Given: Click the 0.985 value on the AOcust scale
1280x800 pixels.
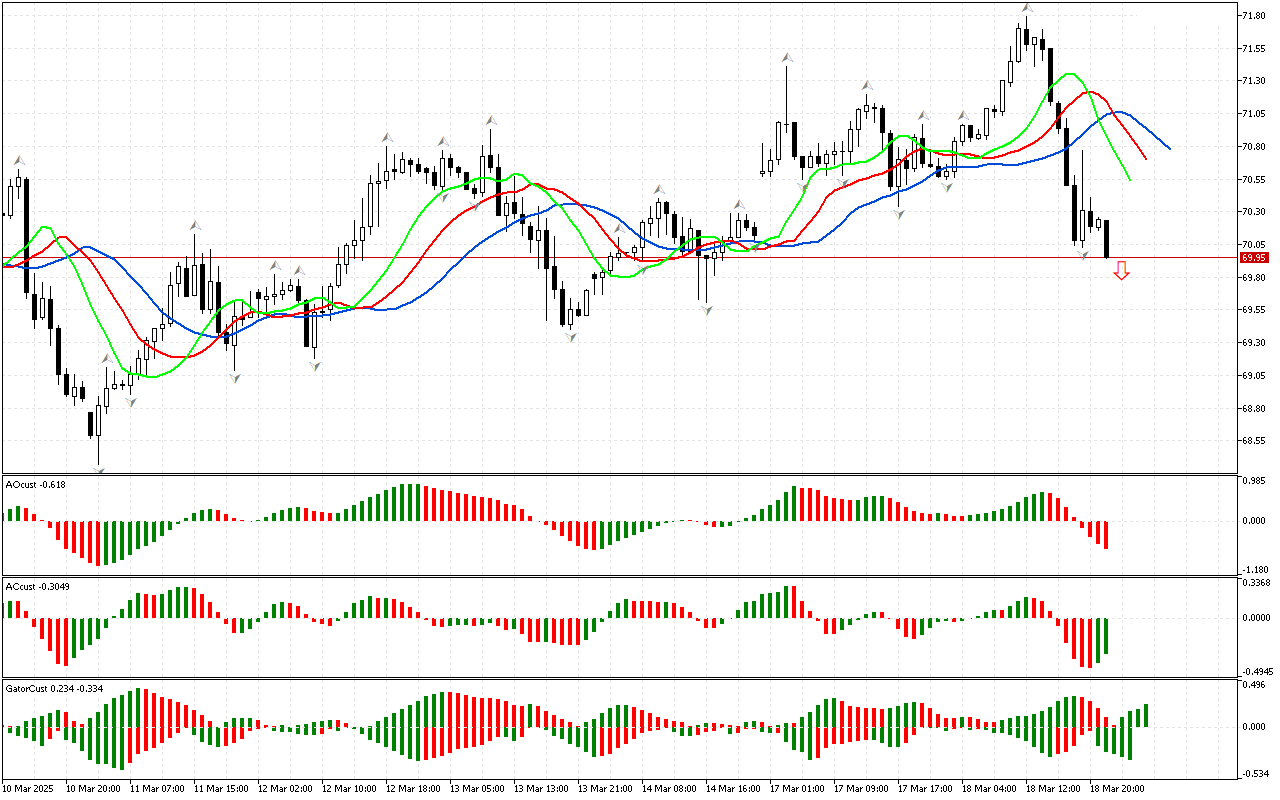Looking at the screenshot, I should 1253,481.
